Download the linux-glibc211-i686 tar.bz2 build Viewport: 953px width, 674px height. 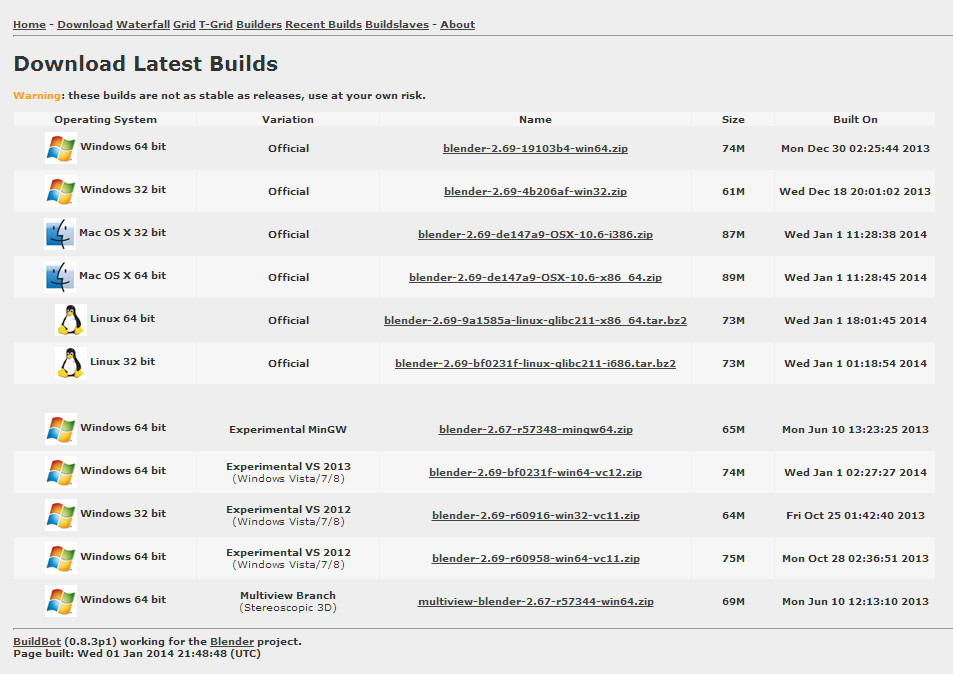(x=535, y=363)
